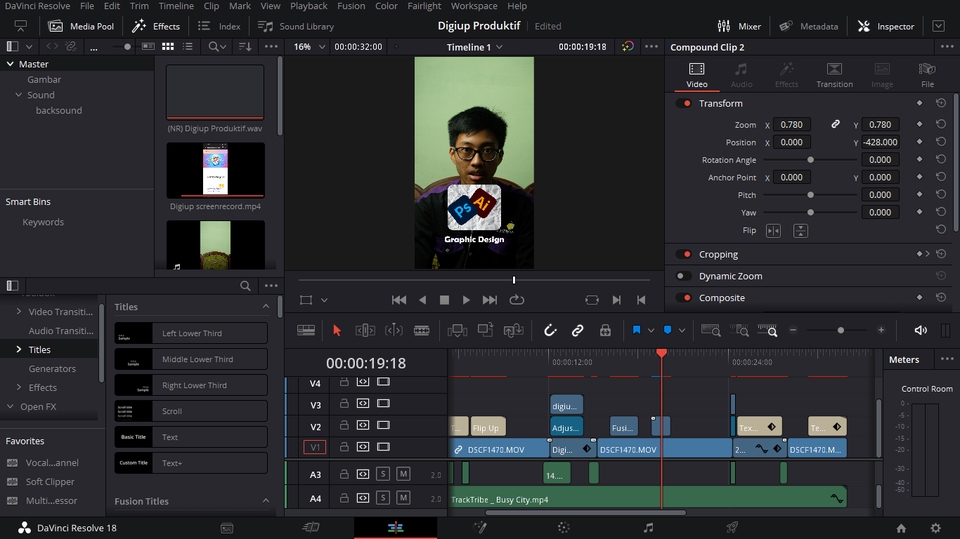The image size is (960, 539).
Task: Add the Left Lower Third title
Action: 191,333
